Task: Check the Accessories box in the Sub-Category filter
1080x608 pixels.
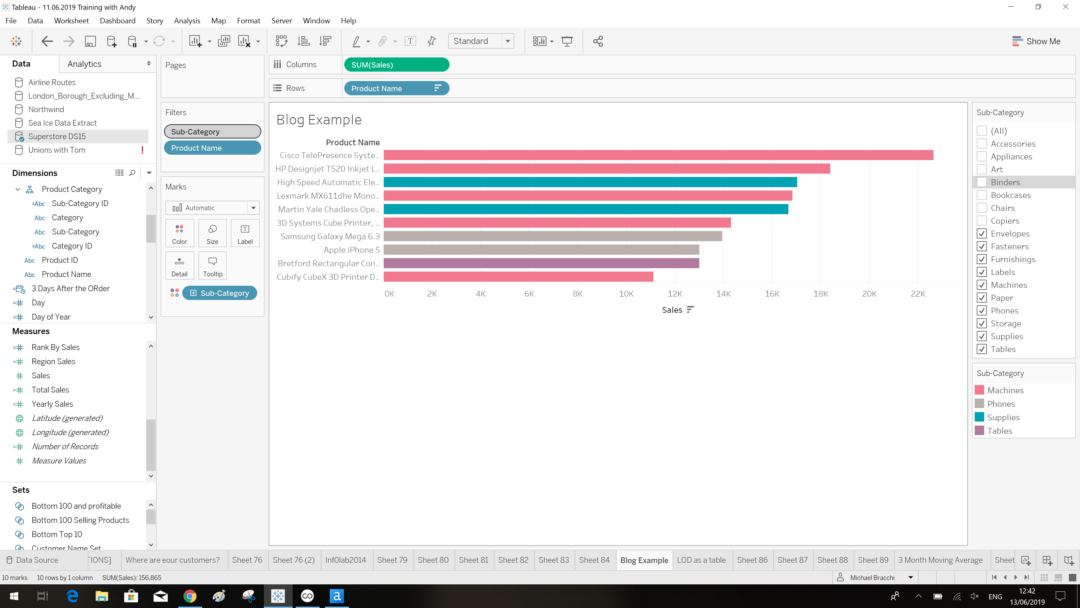Action: [x=981, y=143]
